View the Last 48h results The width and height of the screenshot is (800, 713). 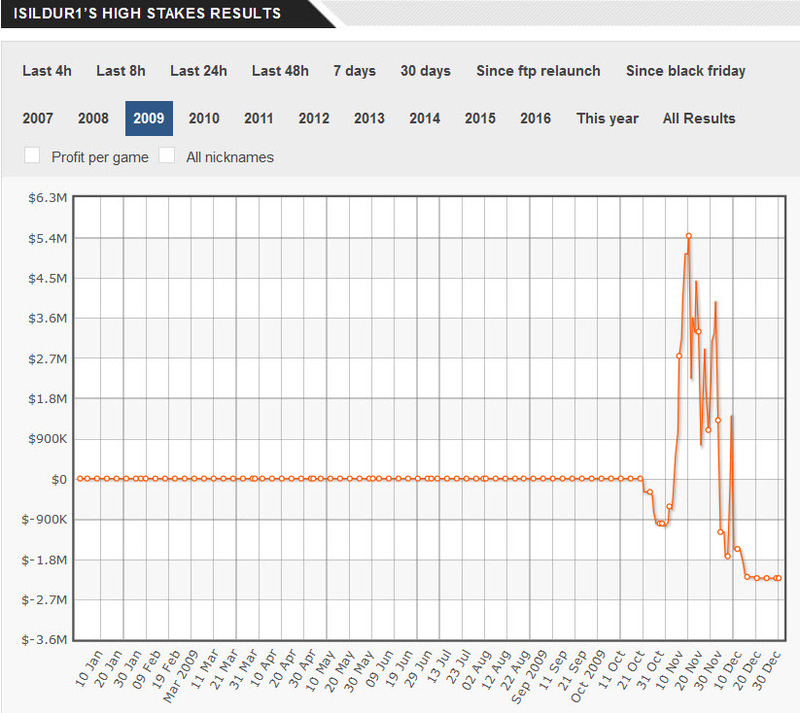pyautogui.click(x=280, y=71)
